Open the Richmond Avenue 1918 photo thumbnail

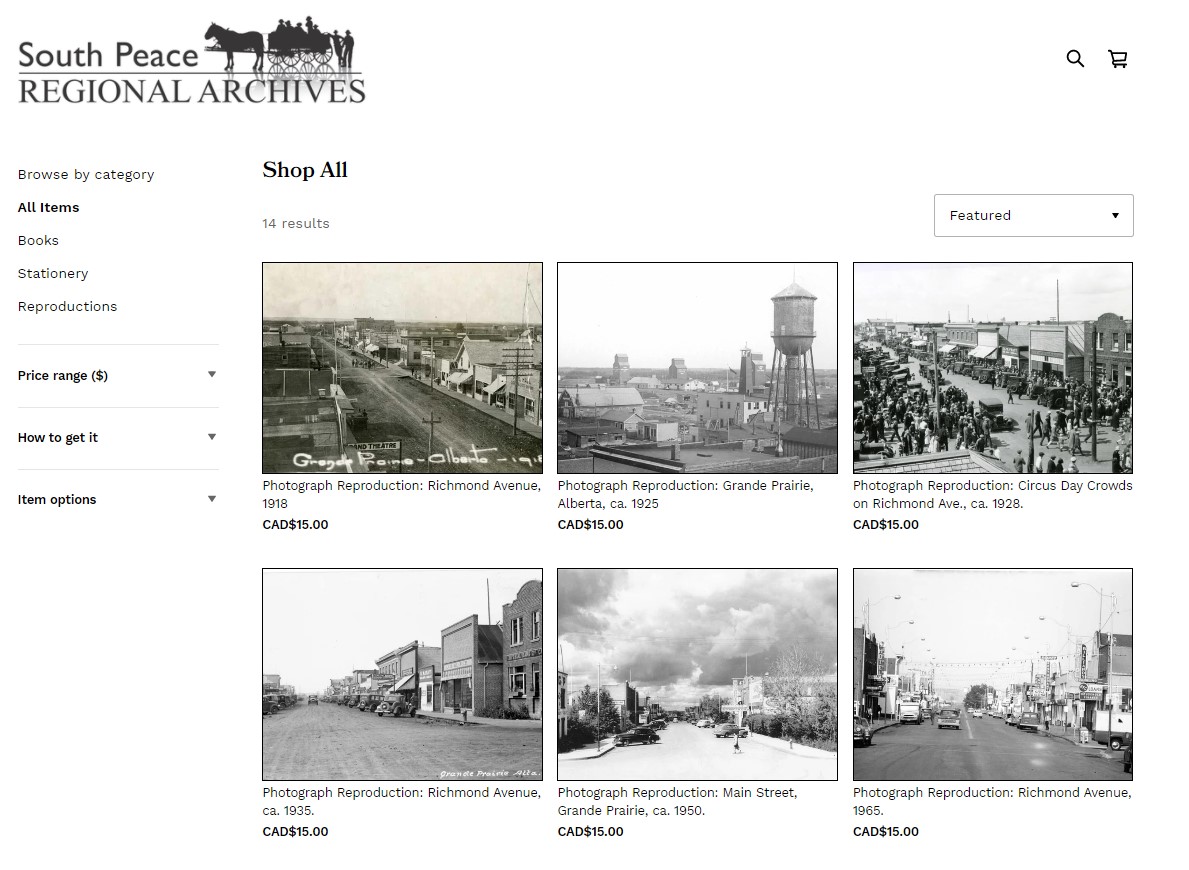pyautogui.click(x=402, y=368)
